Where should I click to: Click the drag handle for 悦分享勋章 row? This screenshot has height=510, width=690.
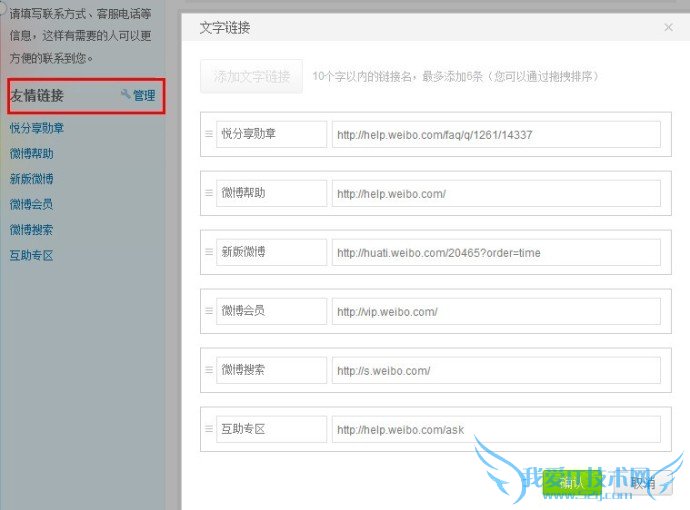coord(209,134)
